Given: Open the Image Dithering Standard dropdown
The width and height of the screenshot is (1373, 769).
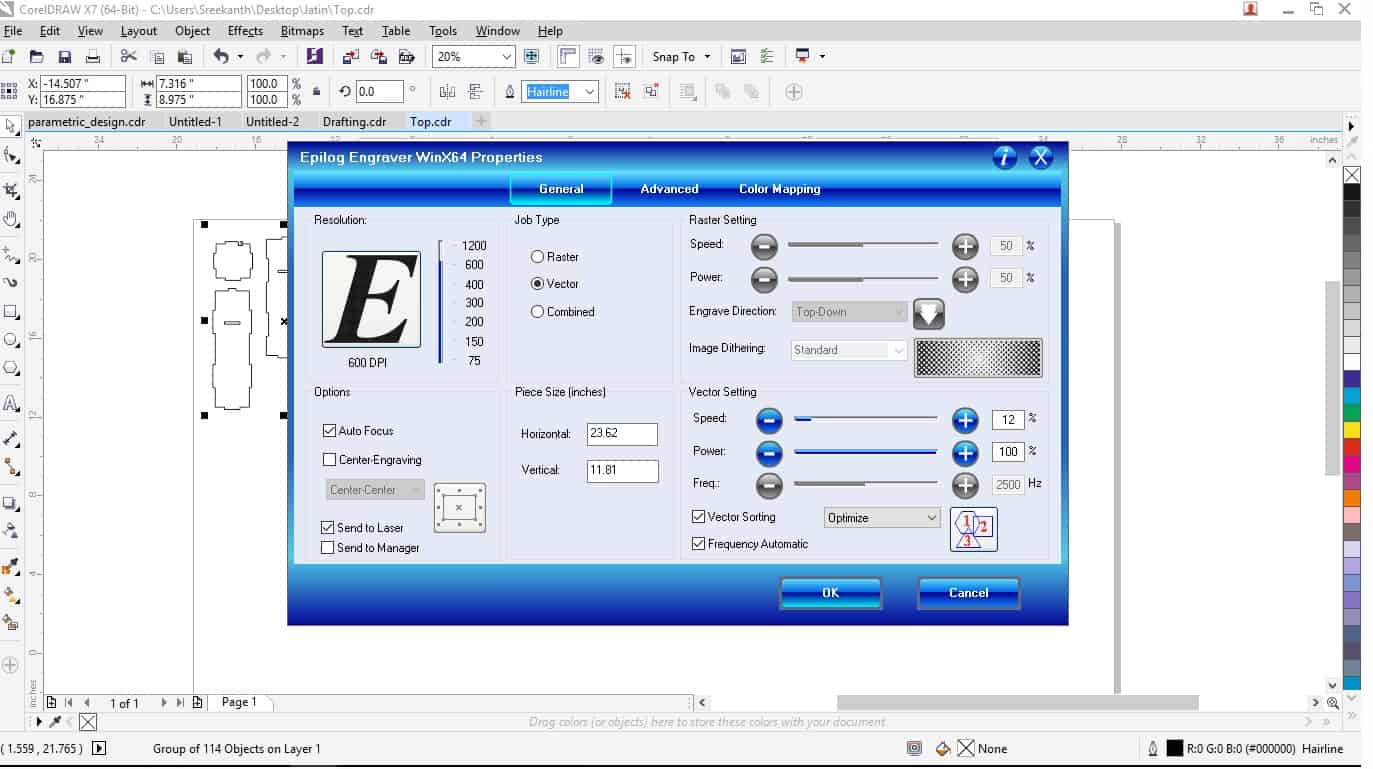Looking at the screenshot, I should click(x=850, y=350).
